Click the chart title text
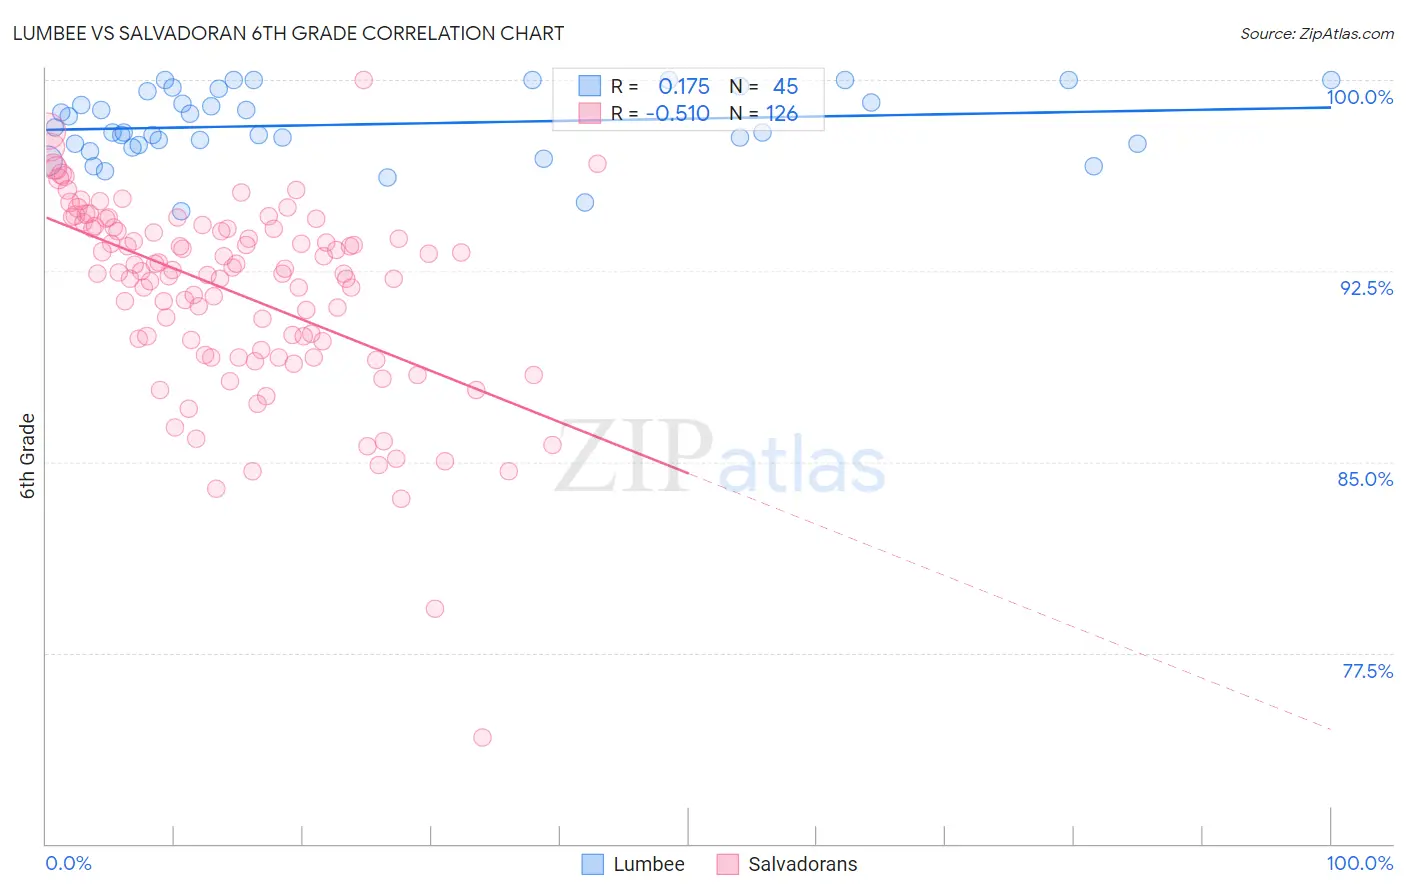 [x=289, y=33]
